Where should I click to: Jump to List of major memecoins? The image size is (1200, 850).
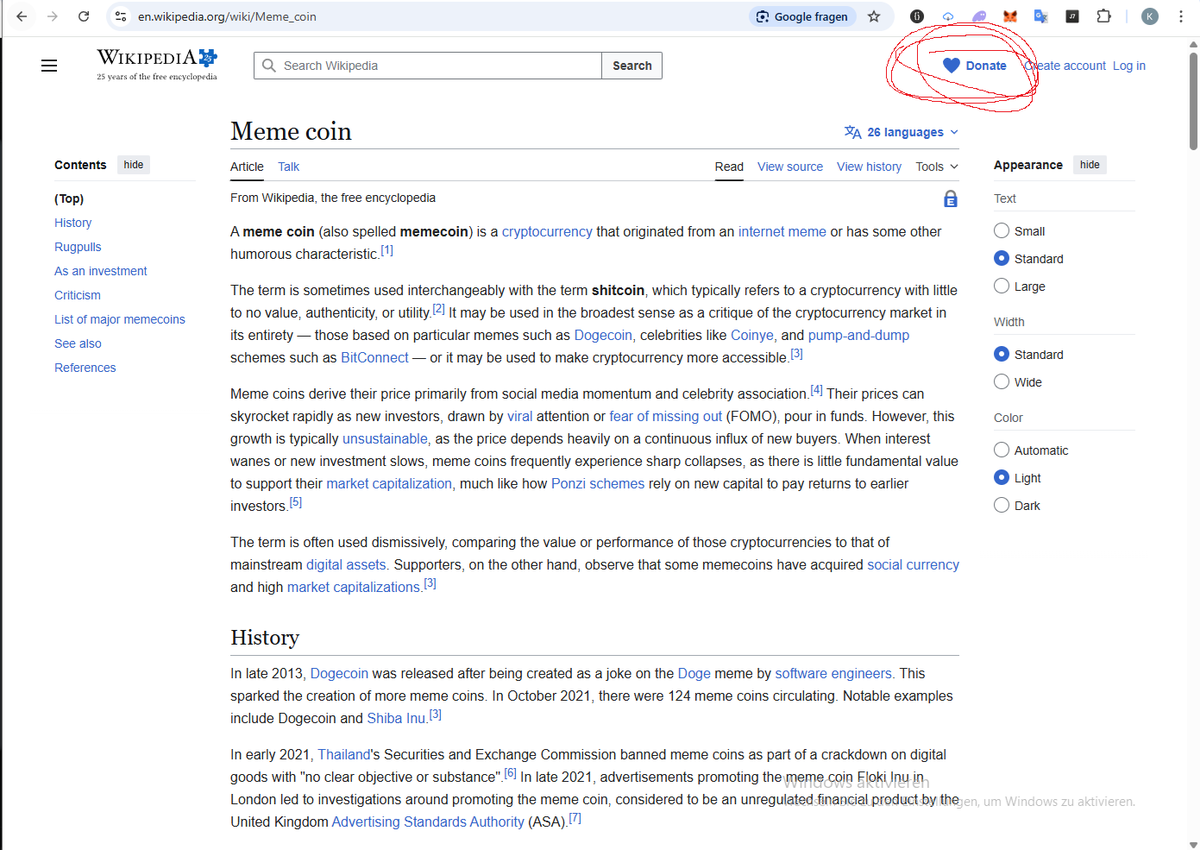[x=120, y=319]
